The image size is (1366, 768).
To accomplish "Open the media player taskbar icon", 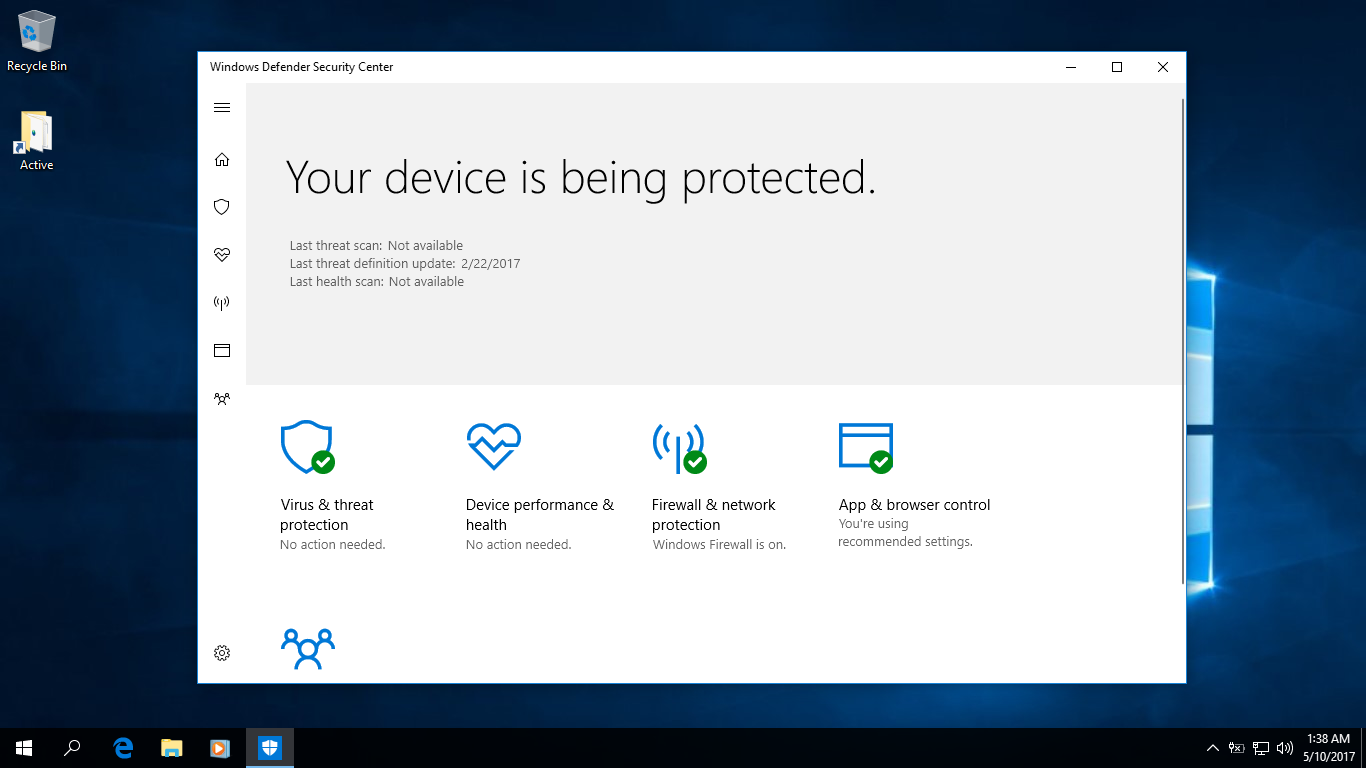I will [220, 748].
